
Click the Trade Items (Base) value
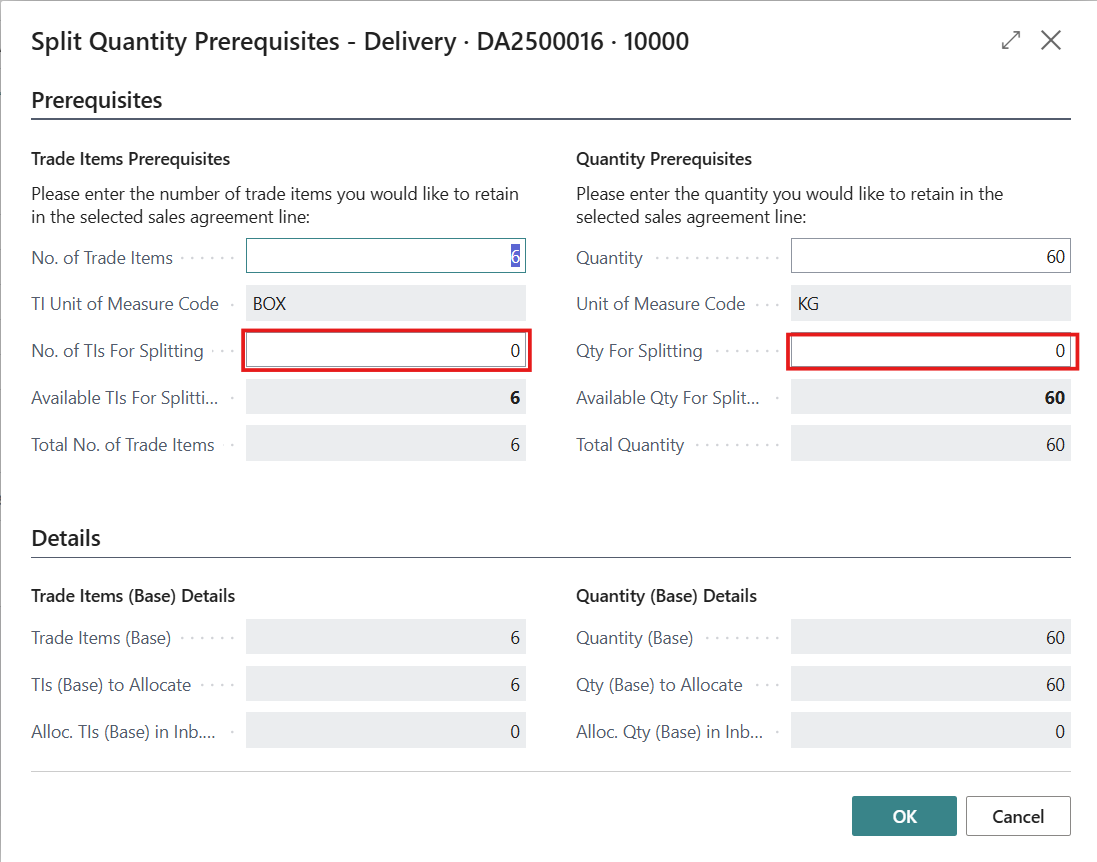pos(385,638)
